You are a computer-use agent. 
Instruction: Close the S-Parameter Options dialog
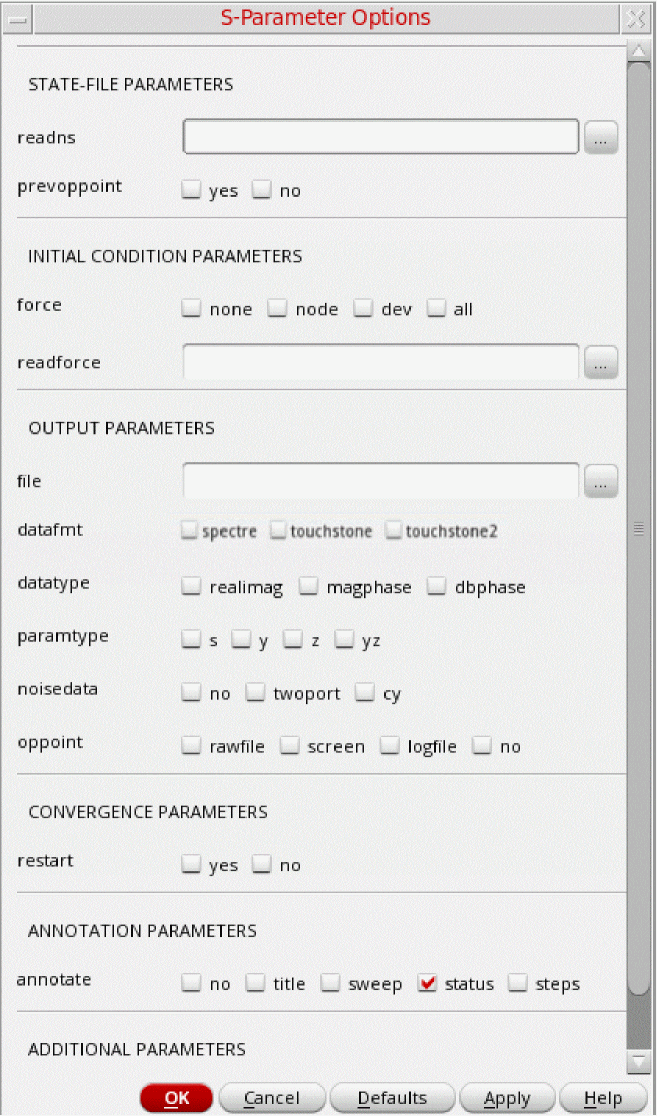(635, 18)
